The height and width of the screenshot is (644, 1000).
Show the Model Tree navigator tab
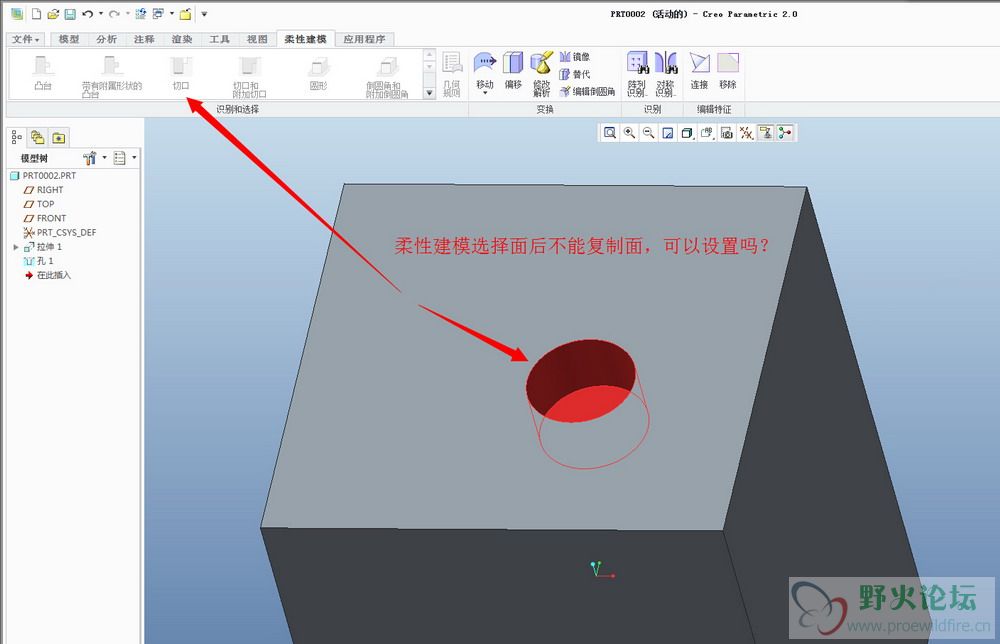(17, 137)
